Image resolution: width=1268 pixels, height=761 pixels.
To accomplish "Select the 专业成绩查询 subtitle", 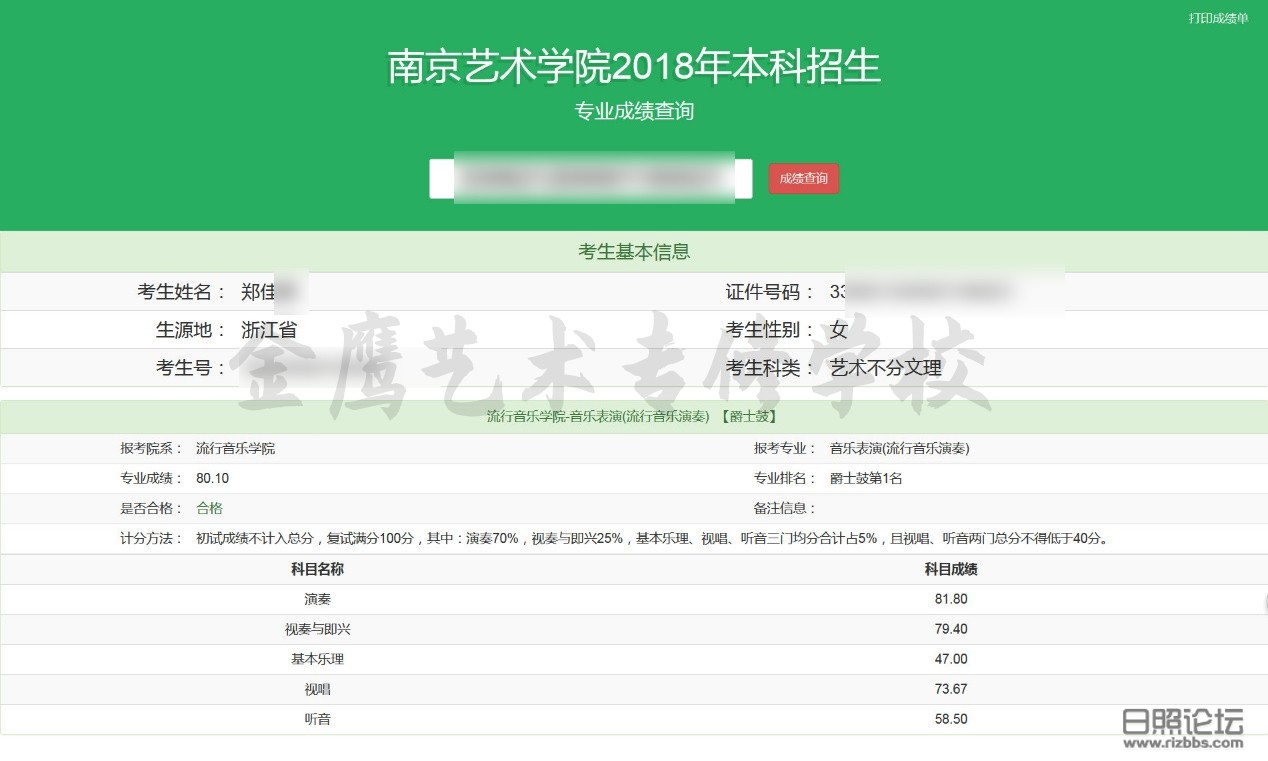I will click(634, 111).
